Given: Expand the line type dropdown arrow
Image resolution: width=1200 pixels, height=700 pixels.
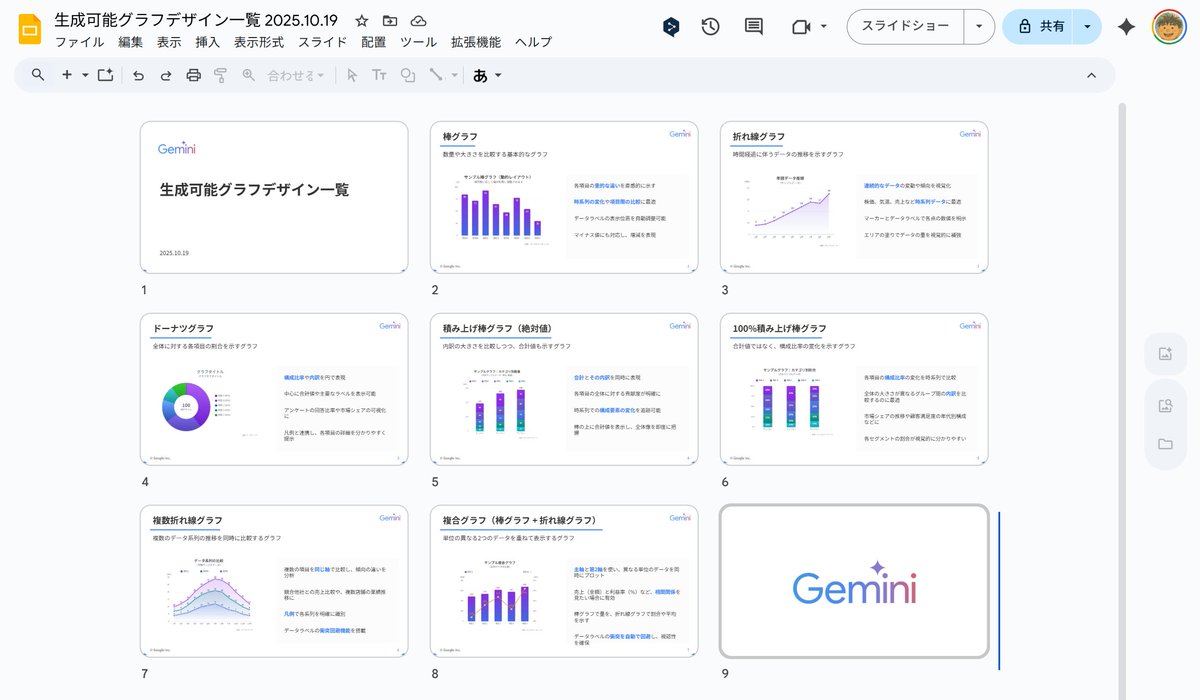Looking at the screenshot, I should click(x=454, y=75).
